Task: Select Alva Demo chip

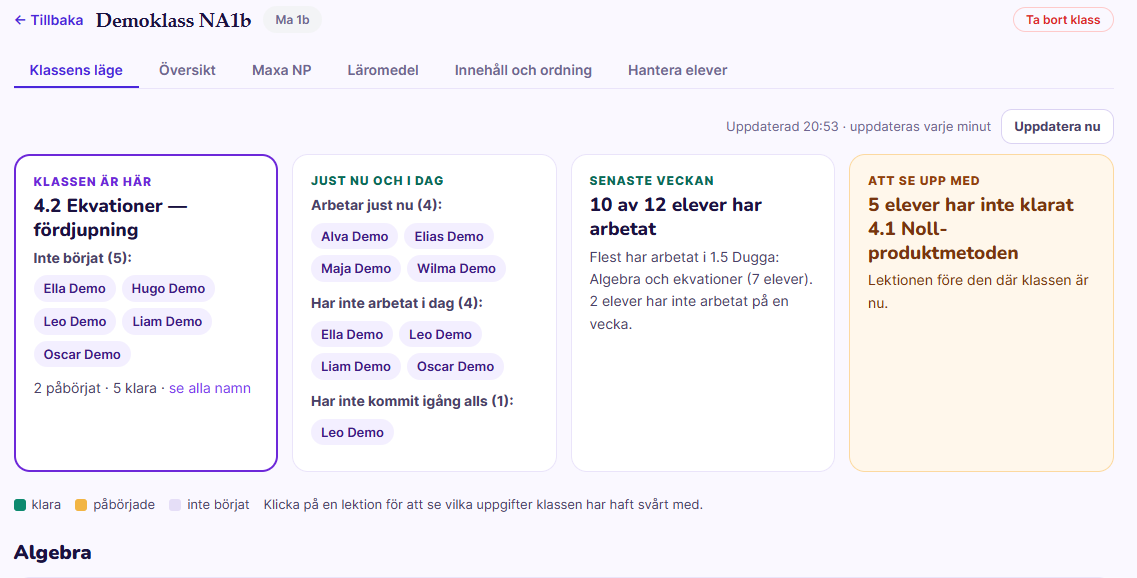Action: 355,236
